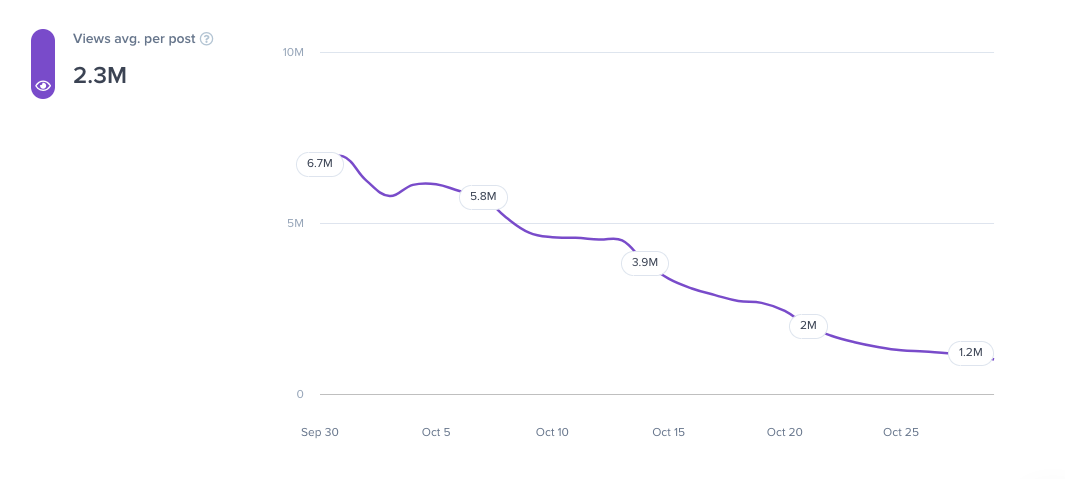The image size is (1065, 479).
Task: Select the 6.7M data point label
Action: 320,163
